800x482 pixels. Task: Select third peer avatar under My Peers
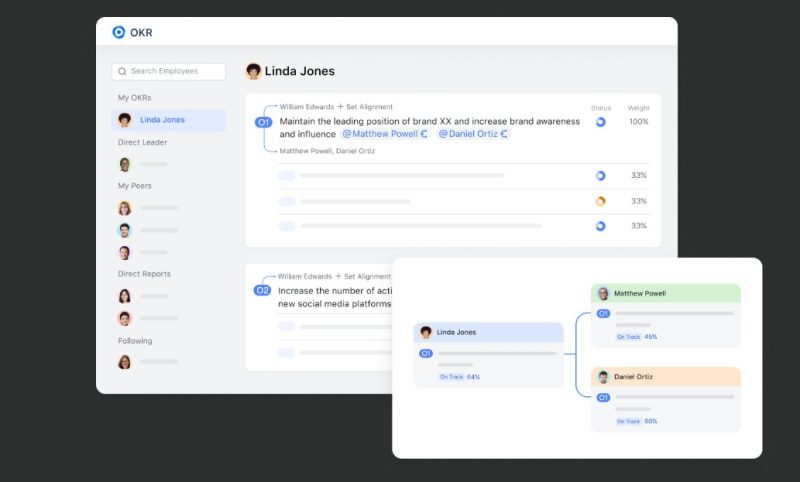124,252
